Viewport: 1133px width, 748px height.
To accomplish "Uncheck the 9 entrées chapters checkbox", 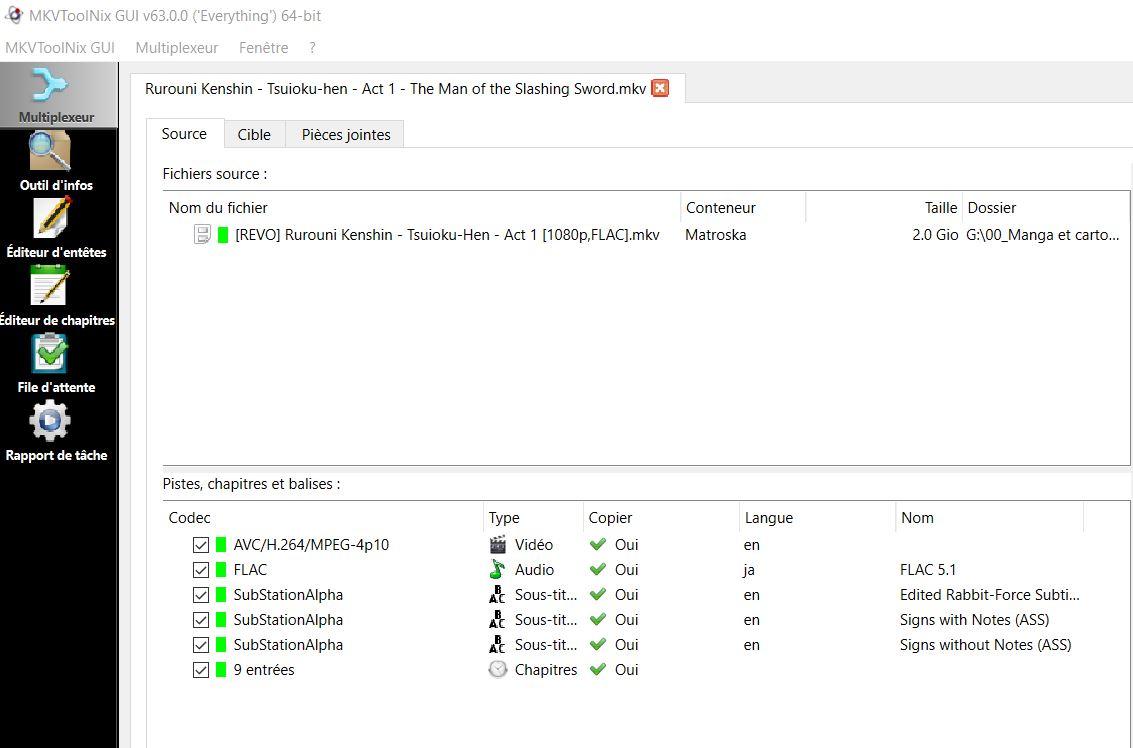I will click(201, 670).
